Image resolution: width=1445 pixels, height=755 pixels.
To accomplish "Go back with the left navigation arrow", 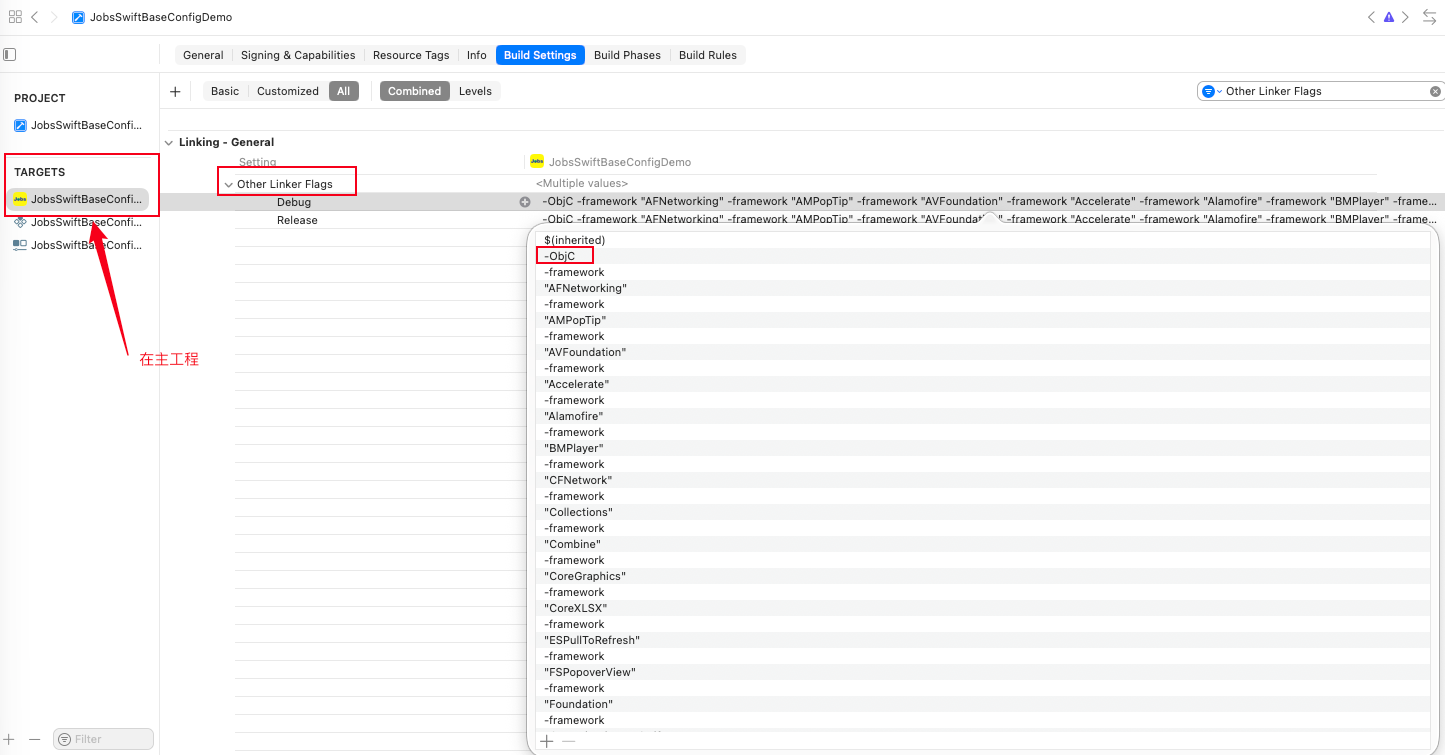I will pos(35,17).
